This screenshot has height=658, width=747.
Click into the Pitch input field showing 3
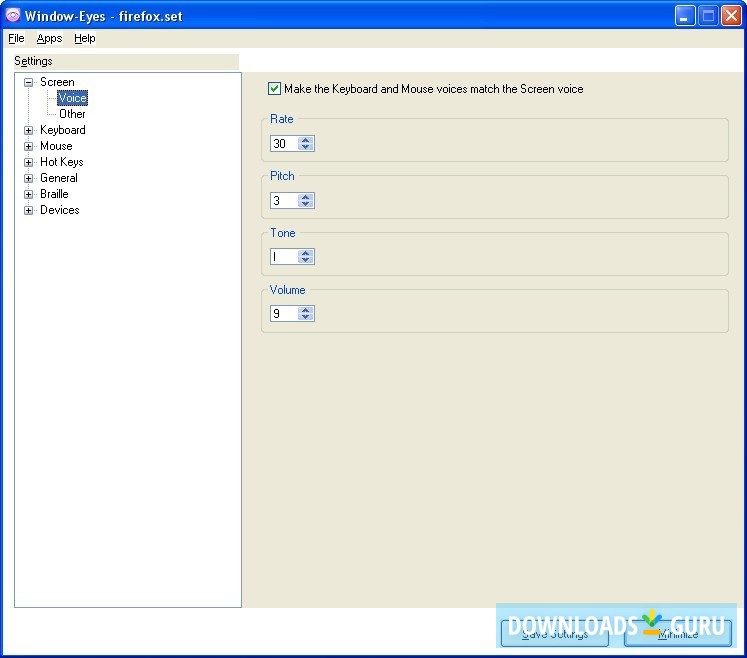(x=284, y=201)
